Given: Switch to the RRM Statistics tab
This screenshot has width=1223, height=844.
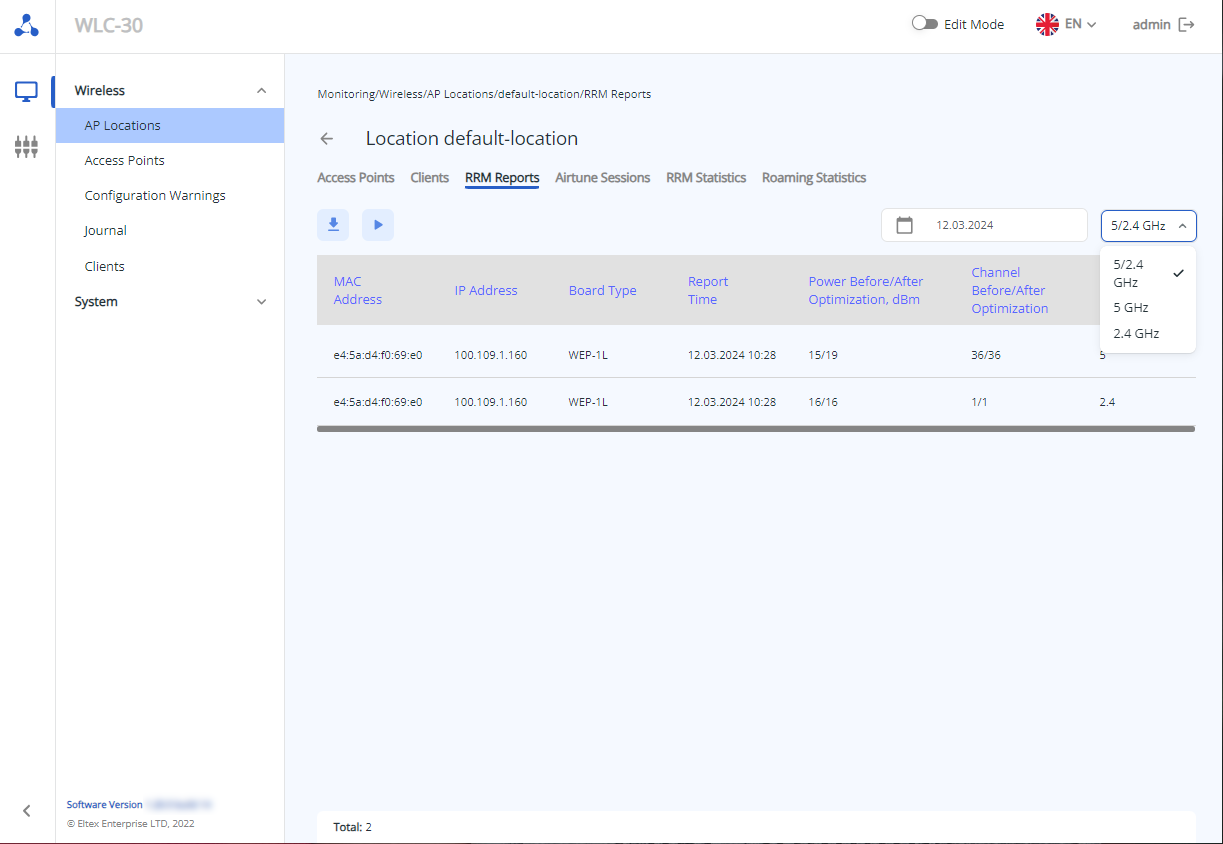Looking at the screenshot, I should tap(706, 178).
